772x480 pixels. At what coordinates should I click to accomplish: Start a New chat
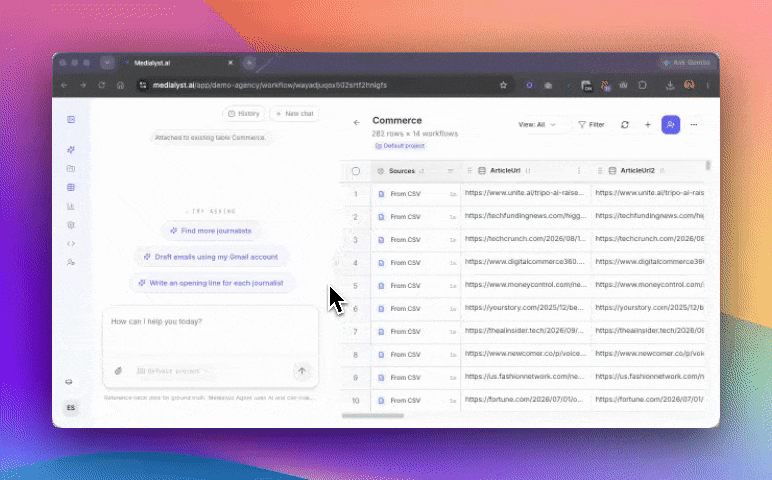tap(294, 114)
